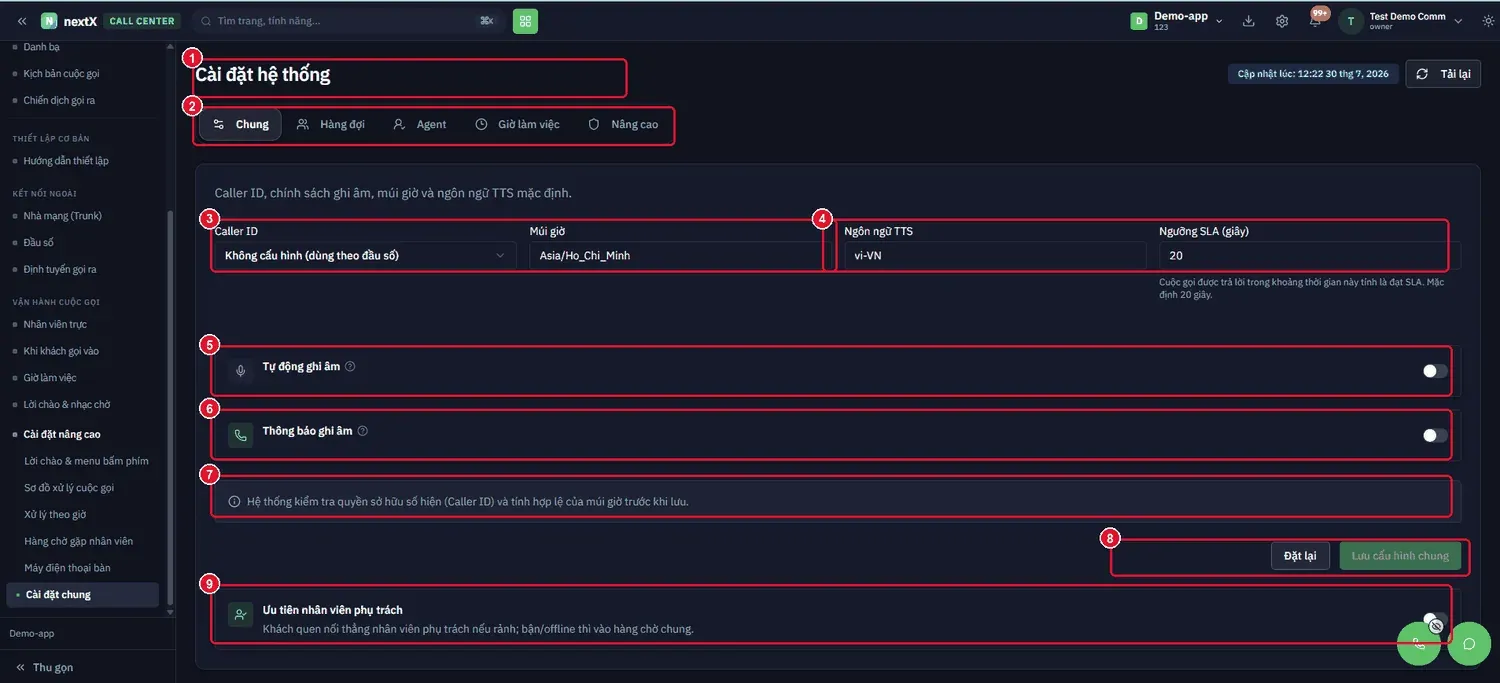Click the Ngưỡng SLA (giây) field
The height and width of the screenshot is (683, 1500).
(1310, 255)
